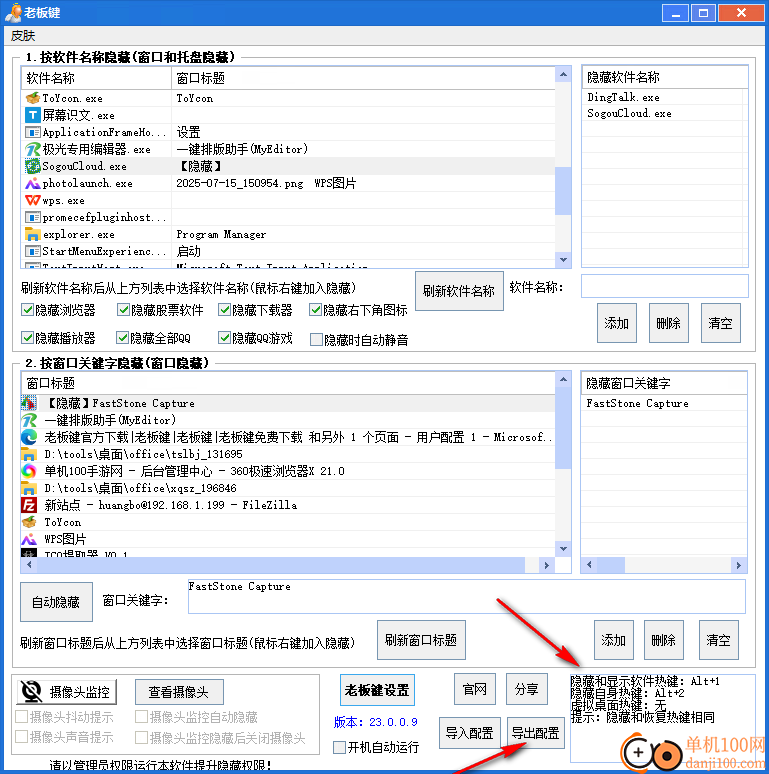
Task: Click the WPS图片 icon in window list
Action: pos(29,539)
